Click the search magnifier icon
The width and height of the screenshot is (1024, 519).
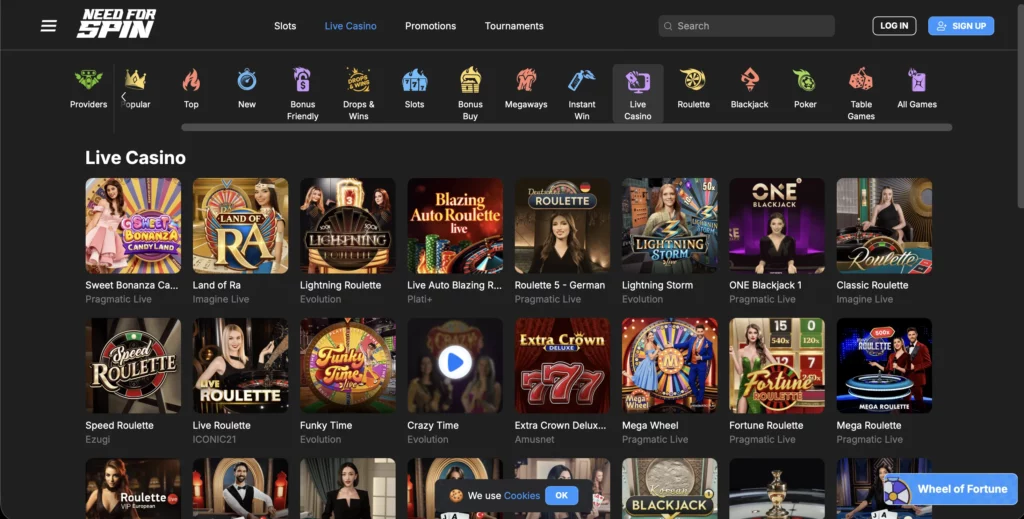tap(668, 26)
